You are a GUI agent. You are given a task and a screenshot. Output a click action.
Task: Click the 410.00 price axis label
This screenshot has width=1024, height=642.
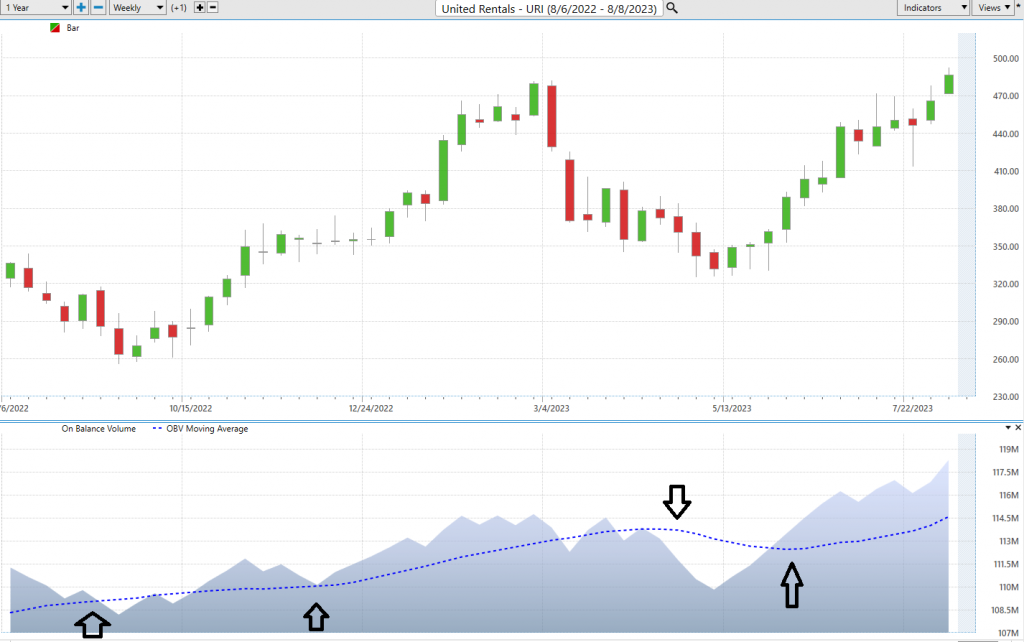(x=1006, y=171)
